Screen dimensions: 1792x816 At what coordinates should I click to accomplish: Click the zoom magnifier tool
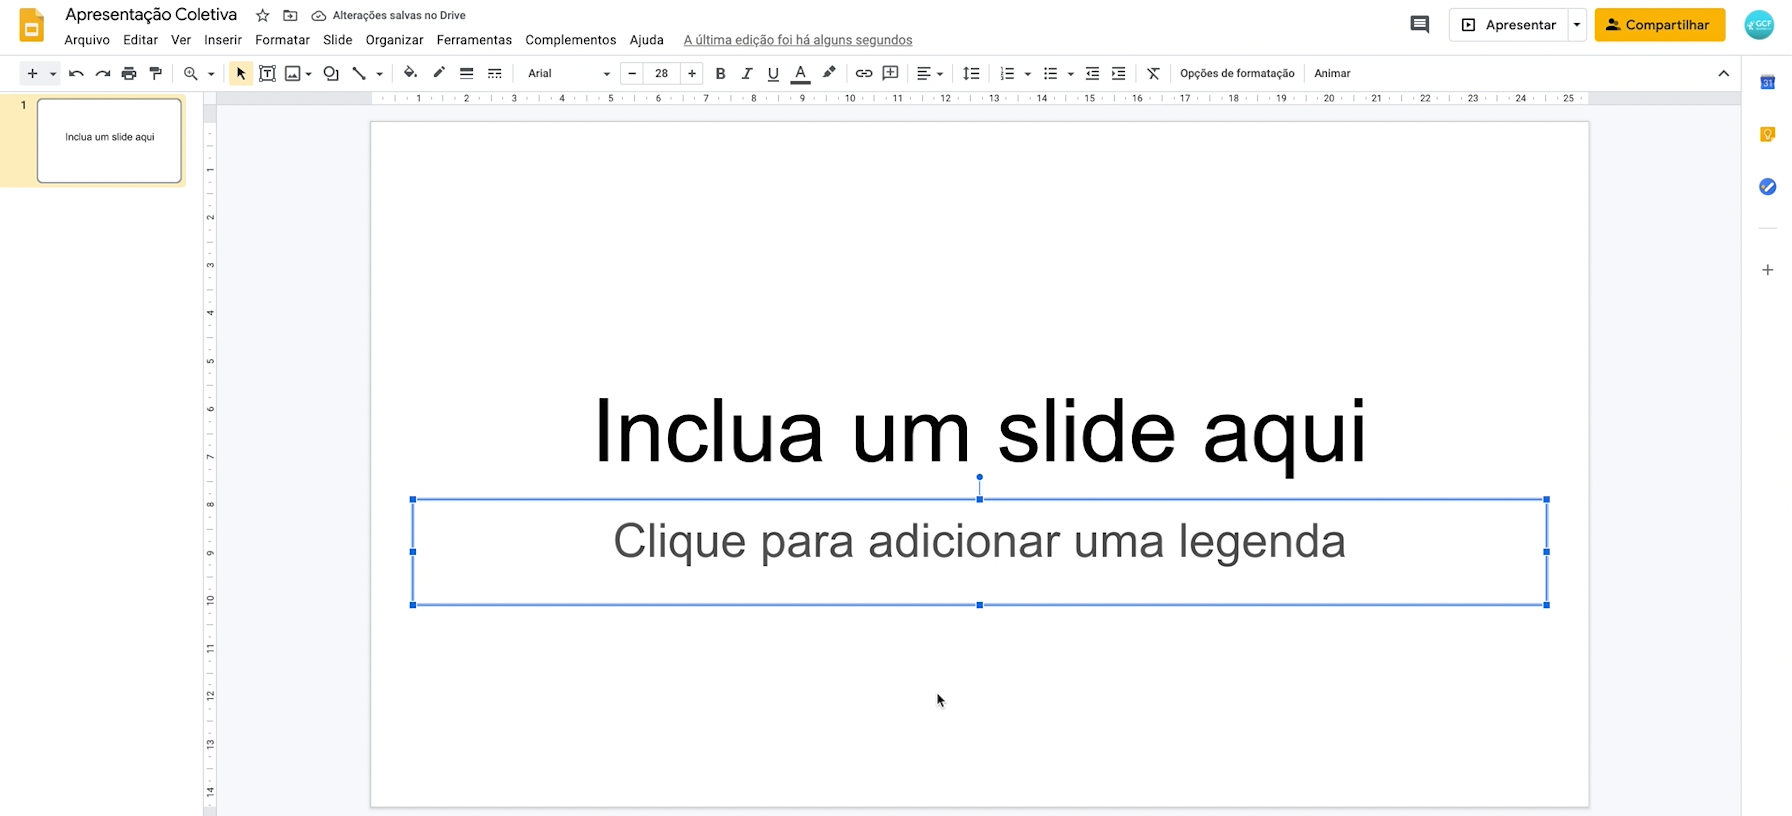[190, 73]
